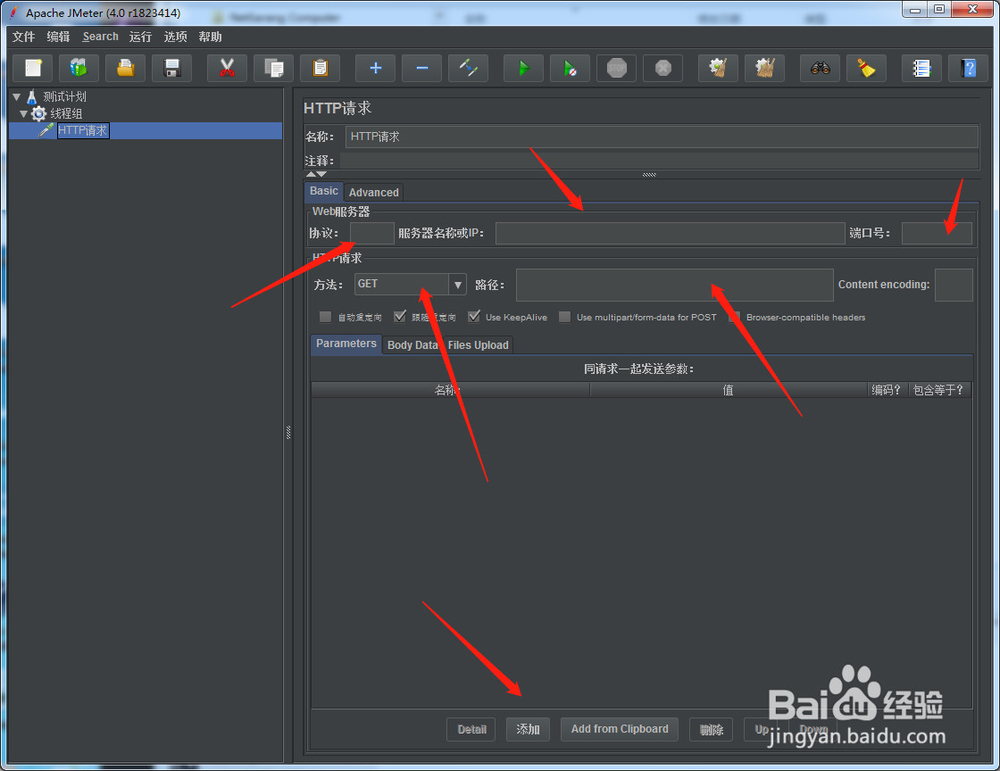This screenshot has height=771, width=1000.
Task: Click into the 协议 protocol field
Action: point(372,233)
